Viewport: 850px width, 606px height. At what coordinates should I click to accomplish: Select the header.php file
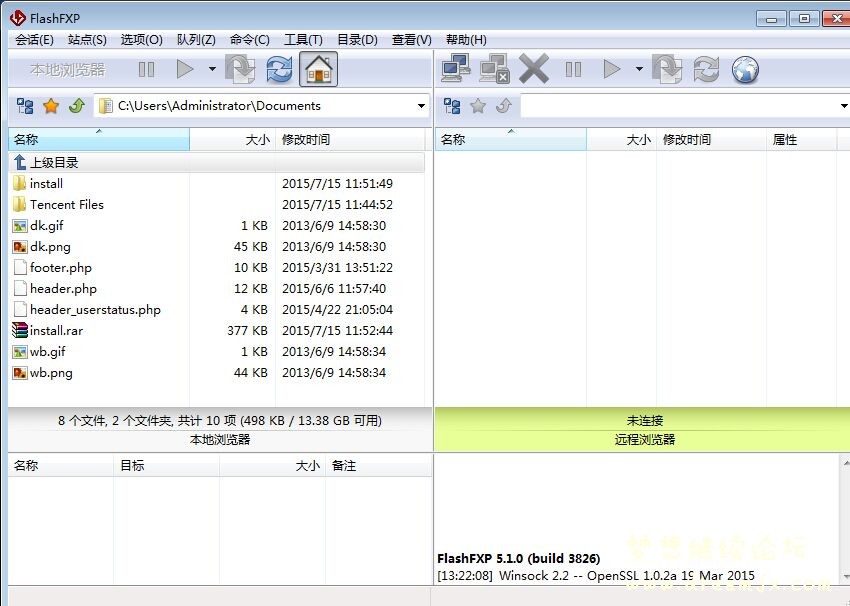216,288
